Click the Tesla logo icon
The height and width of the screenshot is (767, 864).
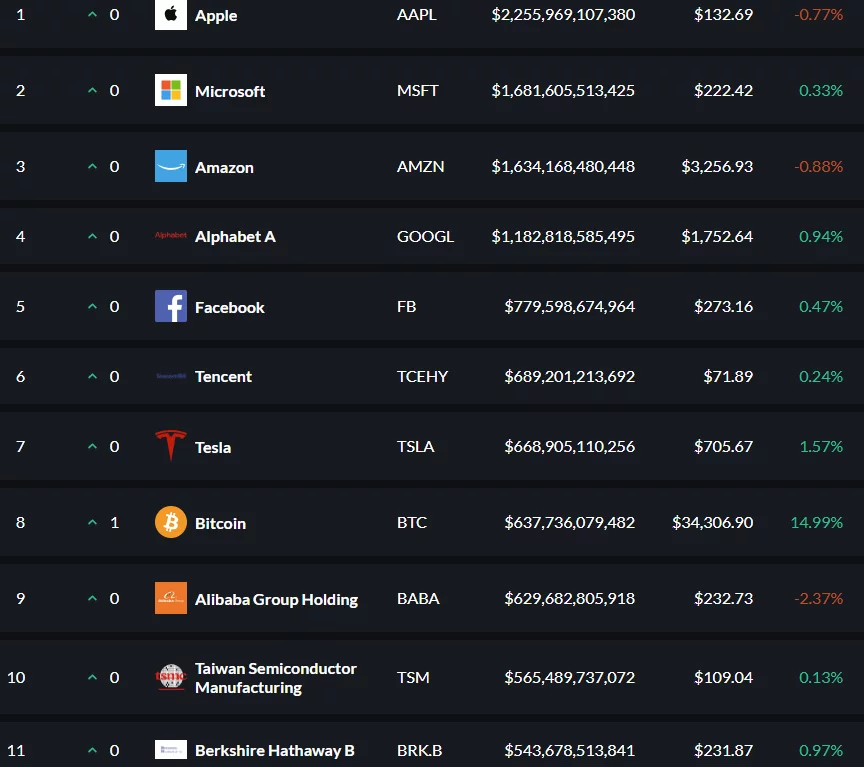pos(170,446)
